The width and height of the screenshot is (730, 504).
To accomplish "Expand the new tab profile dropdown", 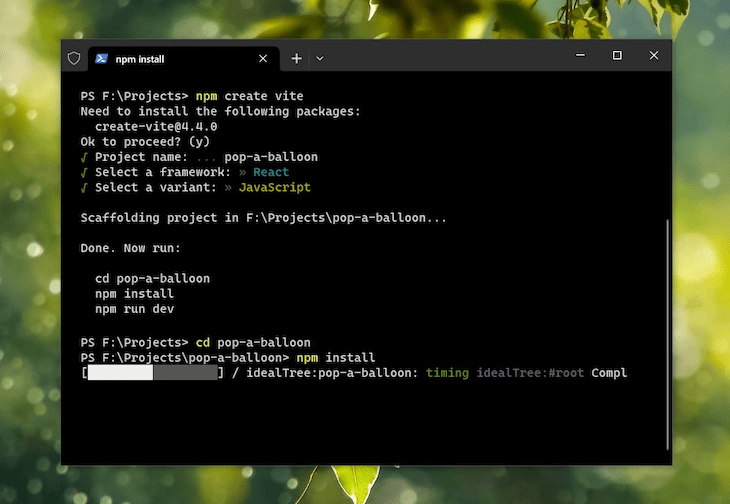I will 320,59.
